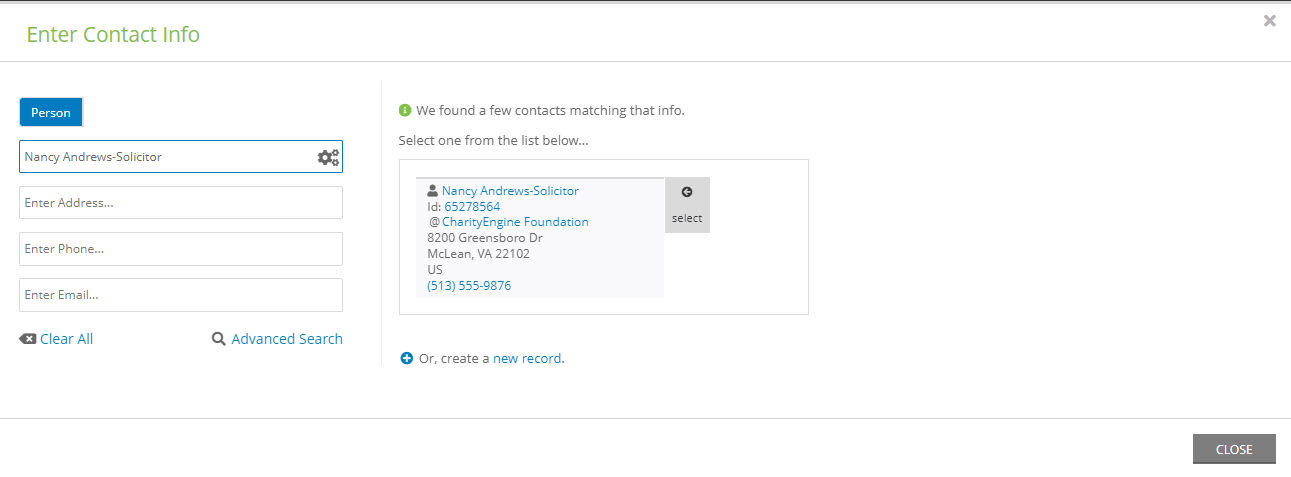Screen dimensions: 1291x477
Task: Click the Enter Phone field
Action: click(181, 249)
